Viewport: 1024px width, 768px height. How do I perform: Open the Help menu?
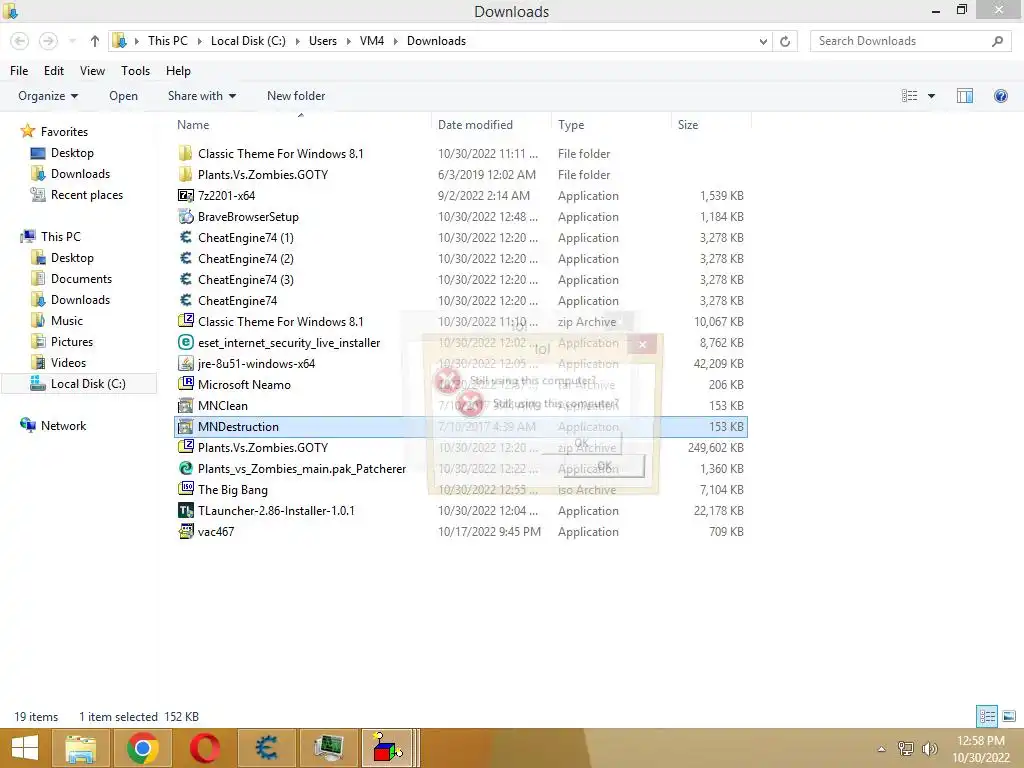tap(178, 71)
